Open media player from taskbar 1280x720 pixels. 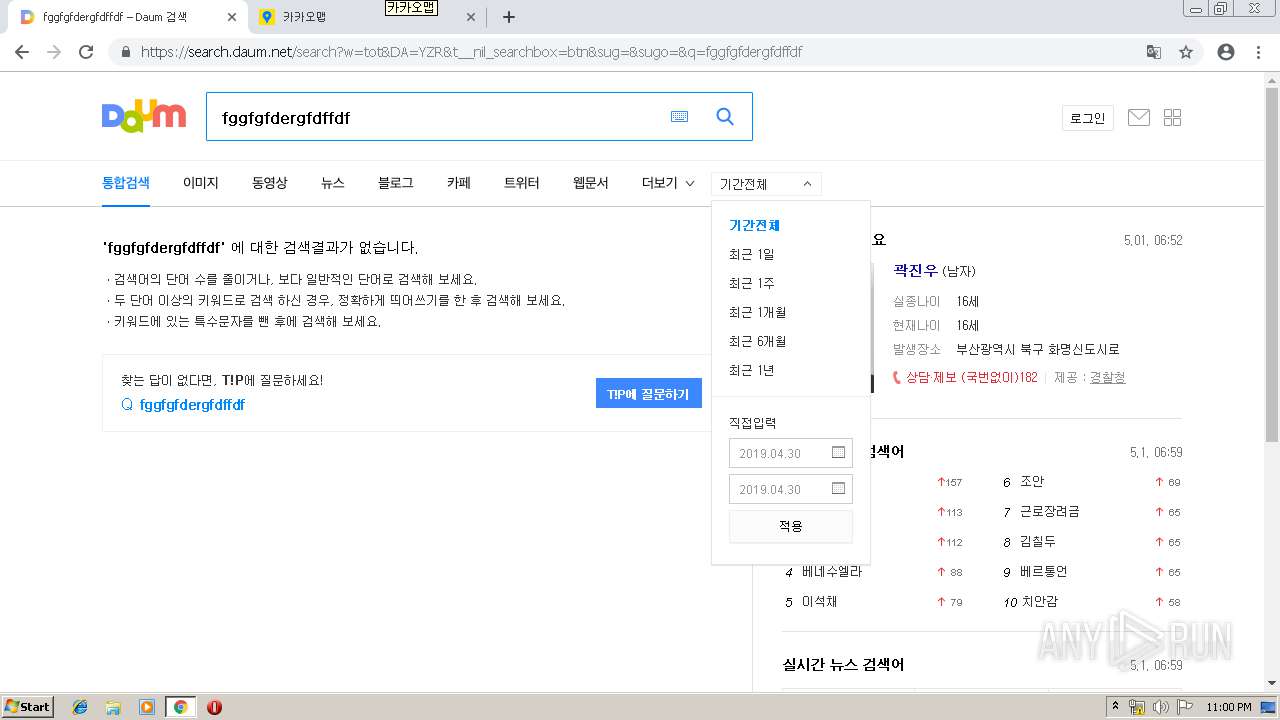pos(147,707)
